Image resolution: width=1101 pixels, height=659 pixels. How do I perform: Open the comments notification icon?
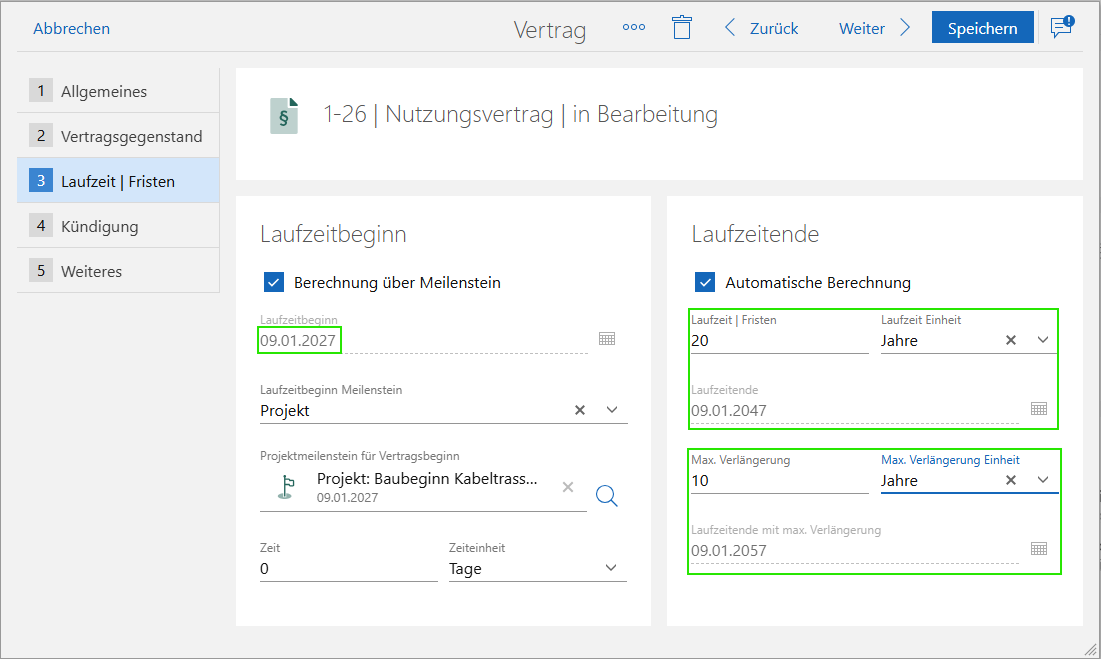pos(1062,27)
